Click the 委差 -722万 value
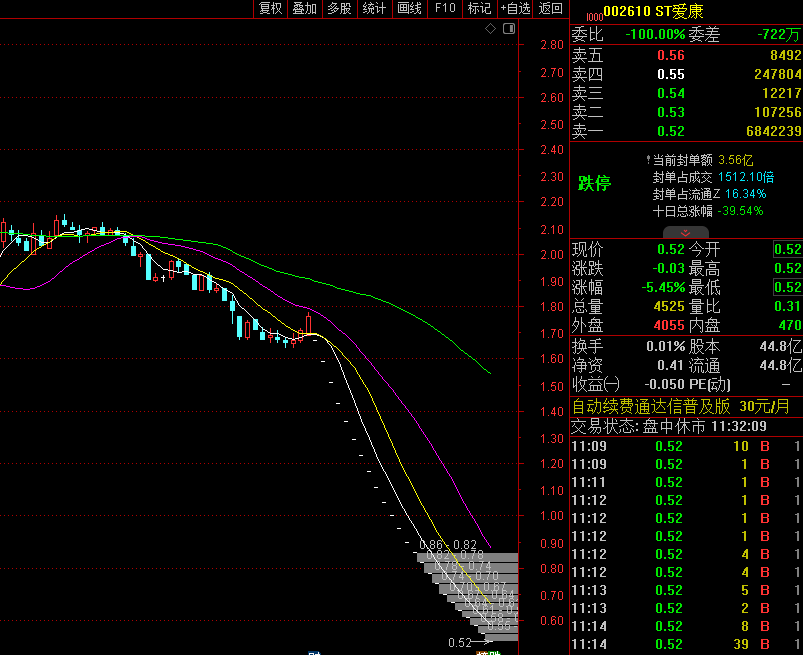Viewport: 803px width, 655px height. point(778,34)
